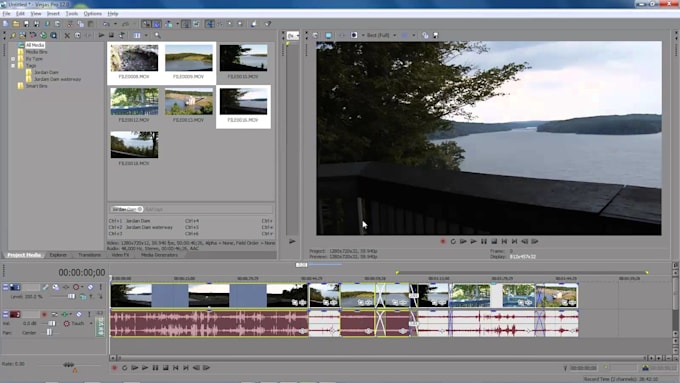Toggle Automatic Crossfades in main toolbar
The height and width of the screenshot is (383, 680).
click(x=157, y=24)
